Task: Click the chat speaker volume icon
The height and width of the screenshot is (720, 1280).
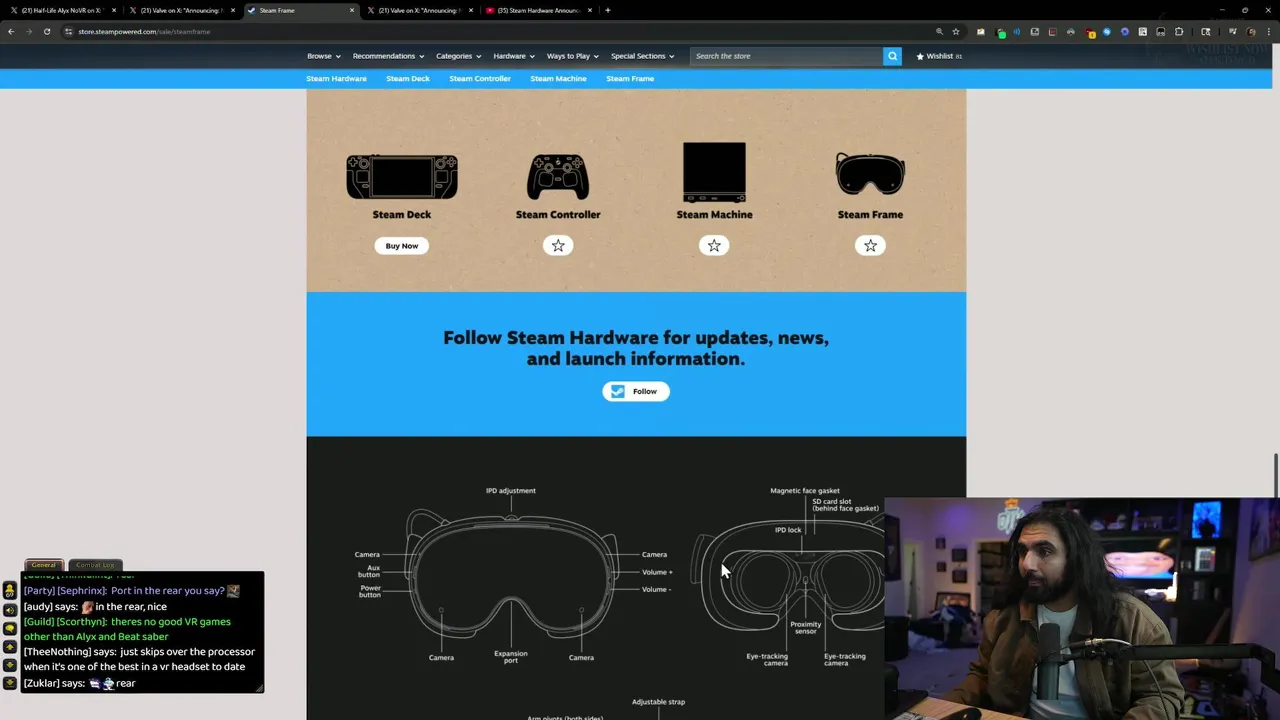Action: [x=10, y=609]
